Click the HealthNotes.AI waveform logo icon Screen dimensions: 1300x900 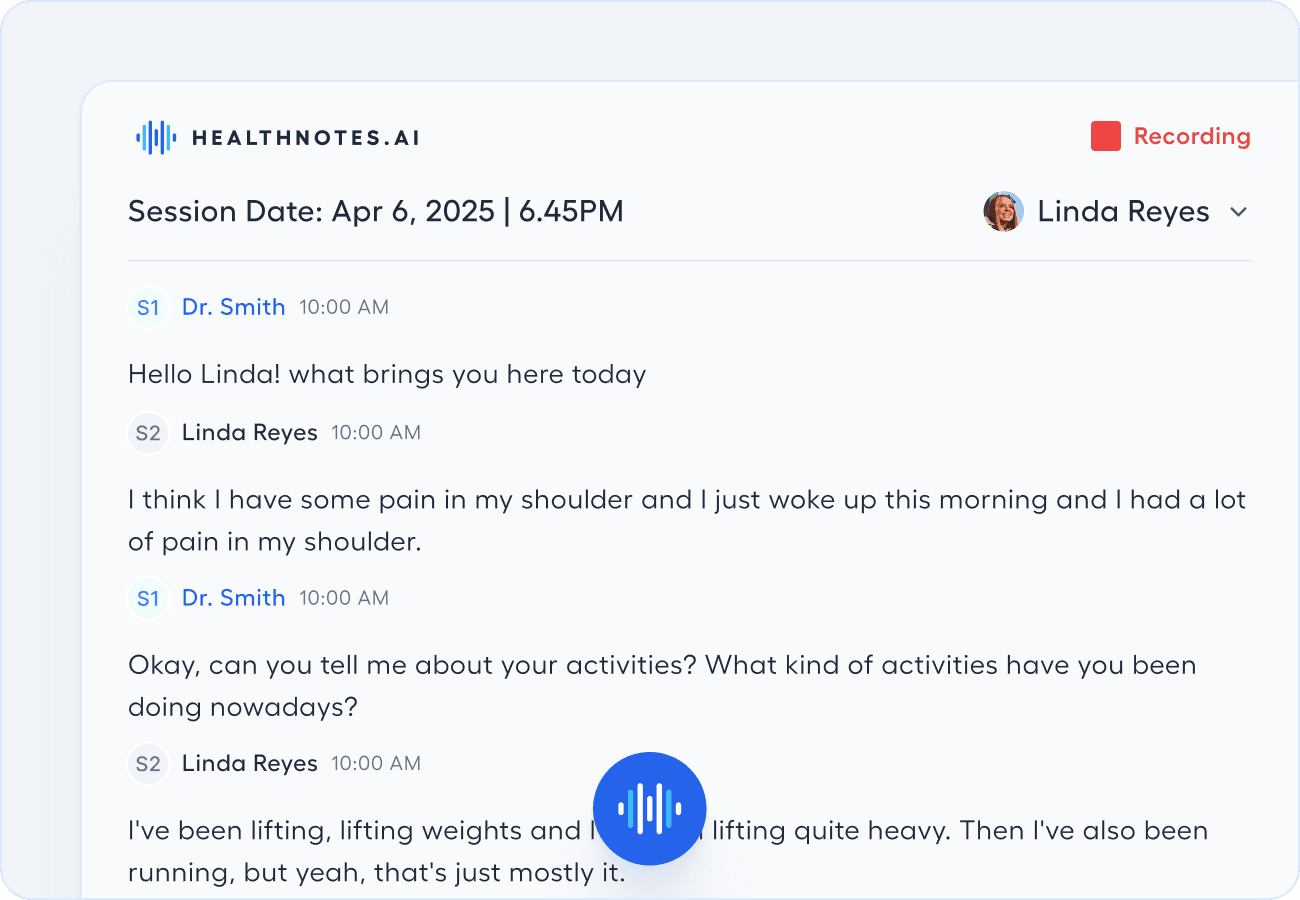point(156,137)
